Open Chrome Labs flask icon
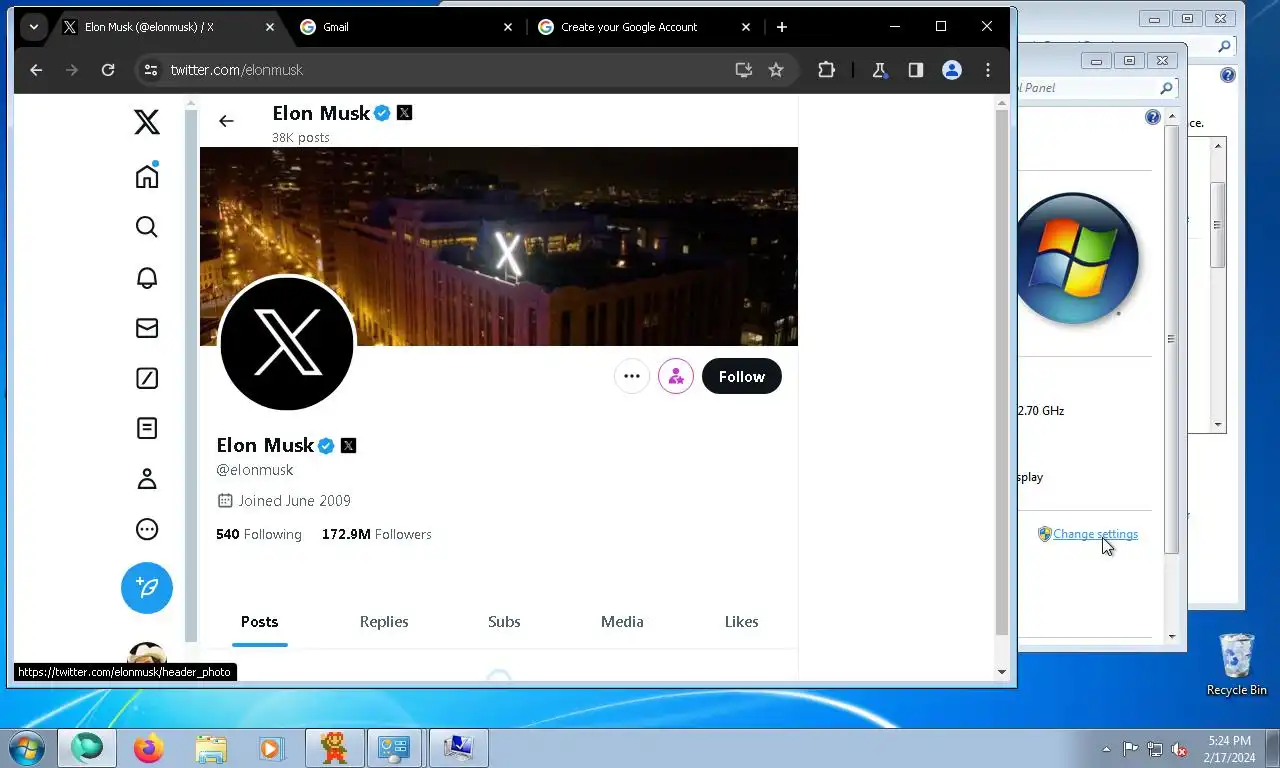1280x768 pixels. coord(880,70)
